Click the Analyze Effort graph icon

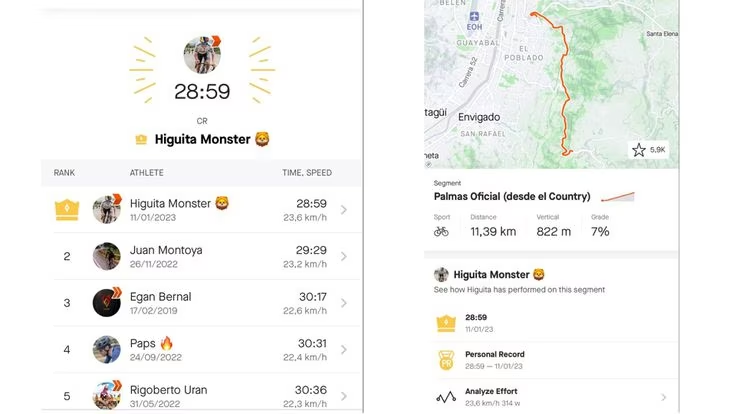[x=446, y=397]
